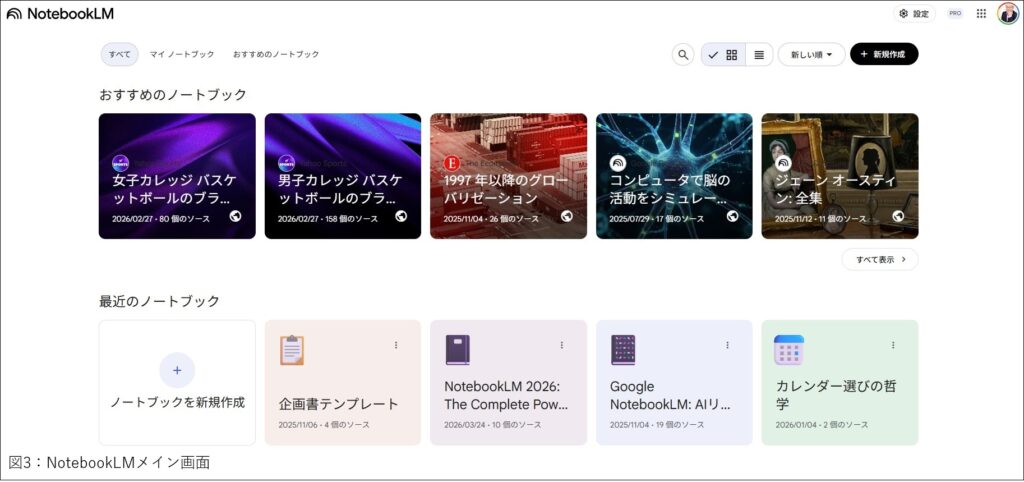Open the 設定 settings button
Image resolution: width=1024 pixels, height=482 pixels.
[x=914, y=14]
